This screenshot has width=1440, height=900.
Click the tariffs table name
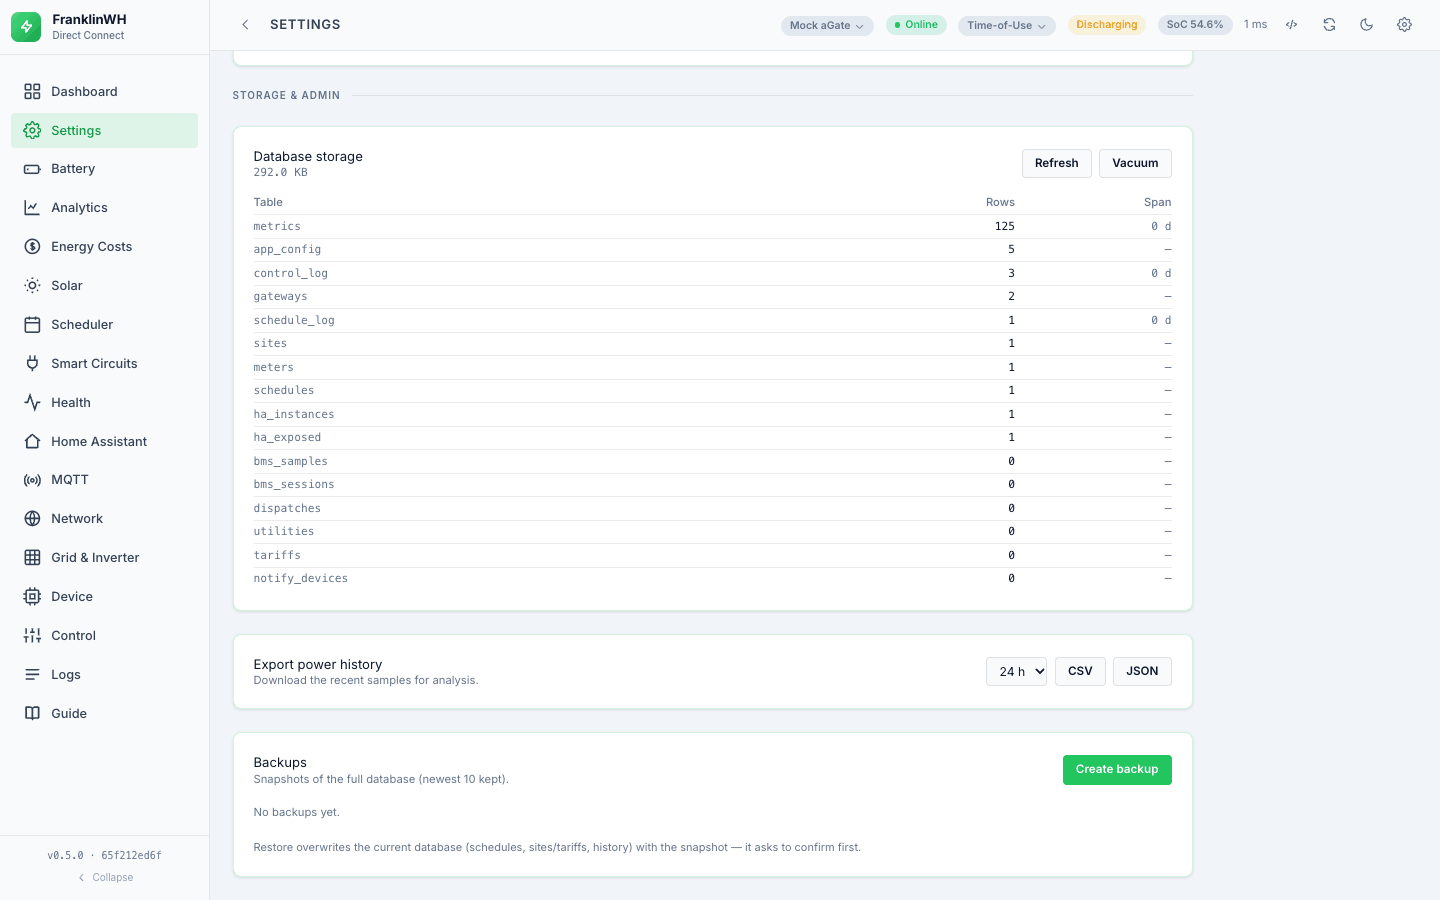(277, 556)
